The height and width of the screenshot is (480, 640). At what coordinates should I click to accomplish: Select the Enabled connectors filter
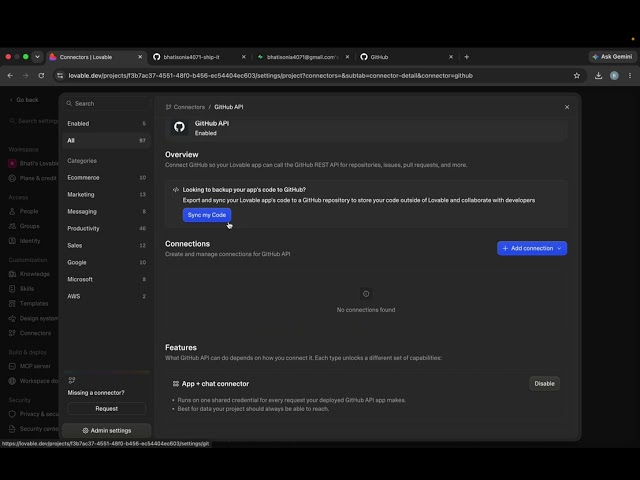107,123
